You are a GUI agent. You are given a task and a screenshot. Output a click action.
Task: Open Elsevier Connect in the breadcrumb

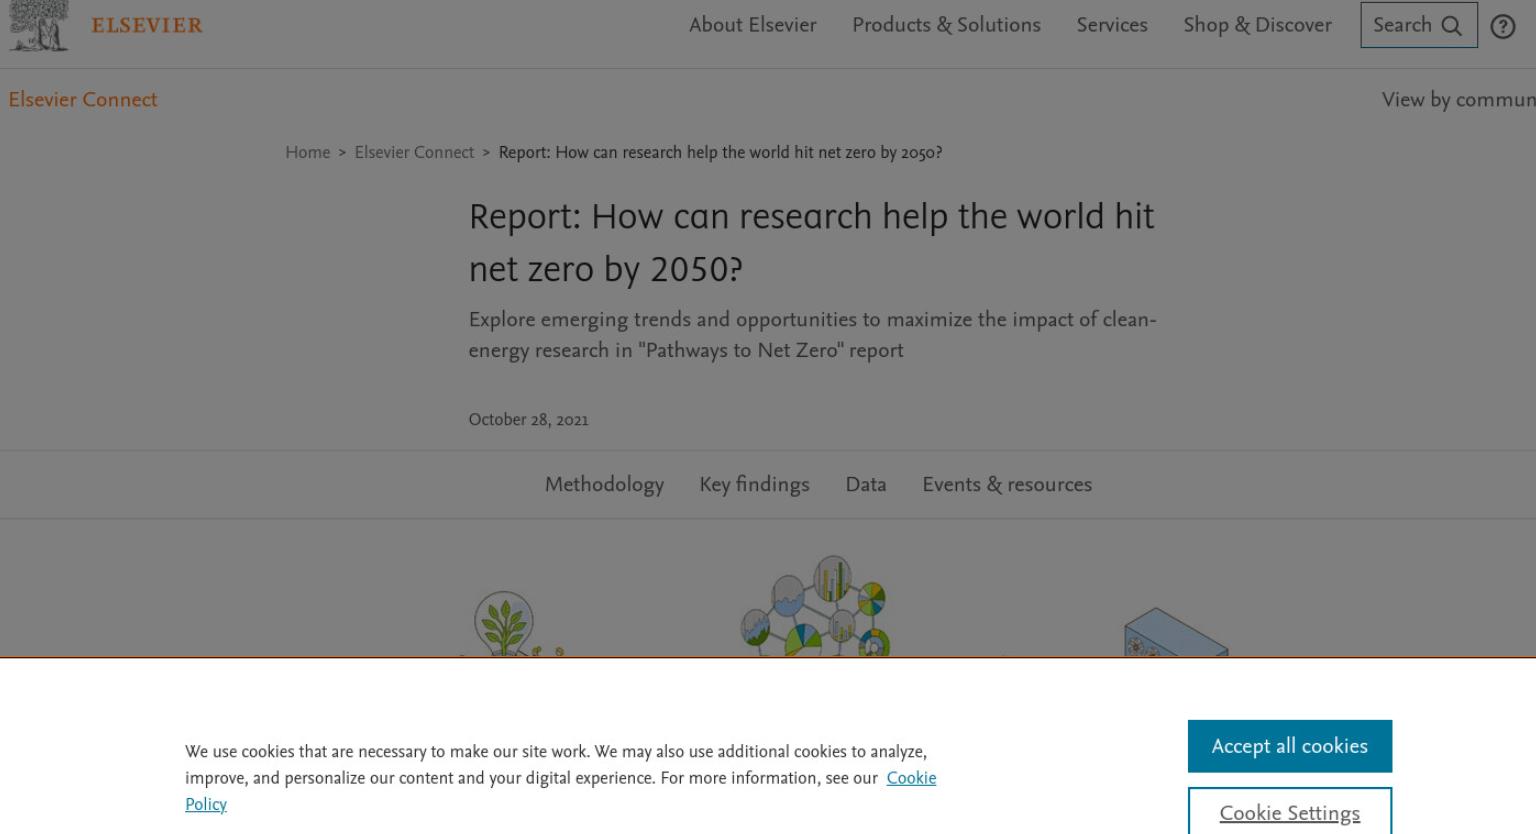(414, 152)
